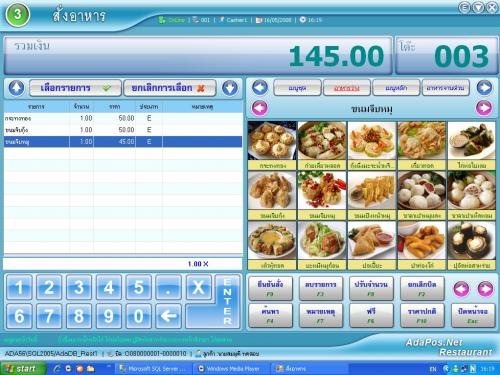Click pink right arrow above ปิดหน้าจอ button
The width and height of the screenshot is (500, 375).
[x=485, y=288]
